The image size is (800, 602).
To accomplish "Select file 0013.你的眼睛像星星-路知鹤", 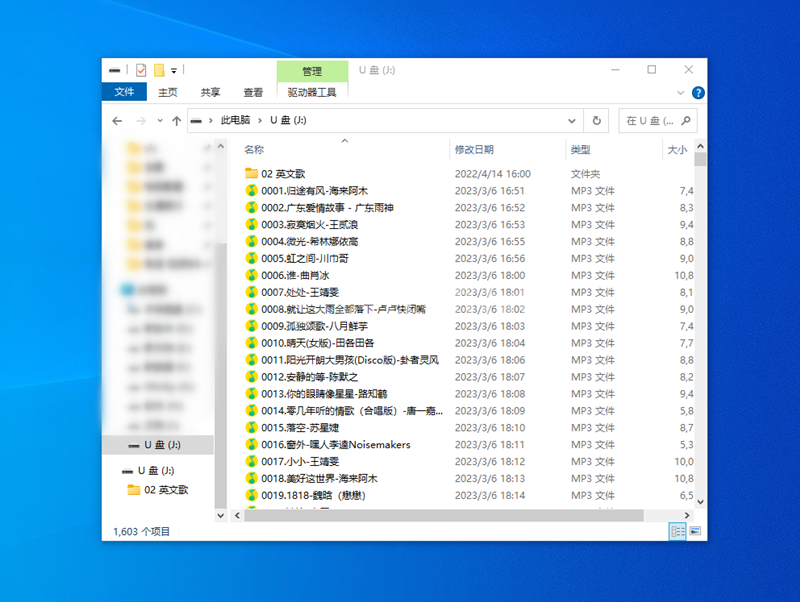I will (x=324, y=393).
